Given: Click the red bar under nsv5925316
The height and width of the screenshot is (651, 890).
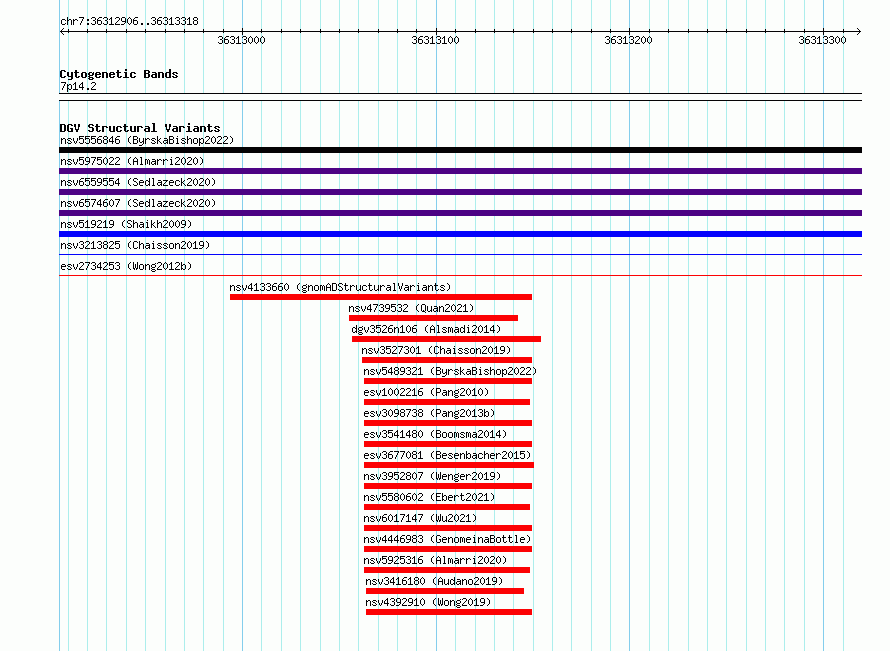Looking at the screenshot, I should pyautogui.click(x=447, y=570).
